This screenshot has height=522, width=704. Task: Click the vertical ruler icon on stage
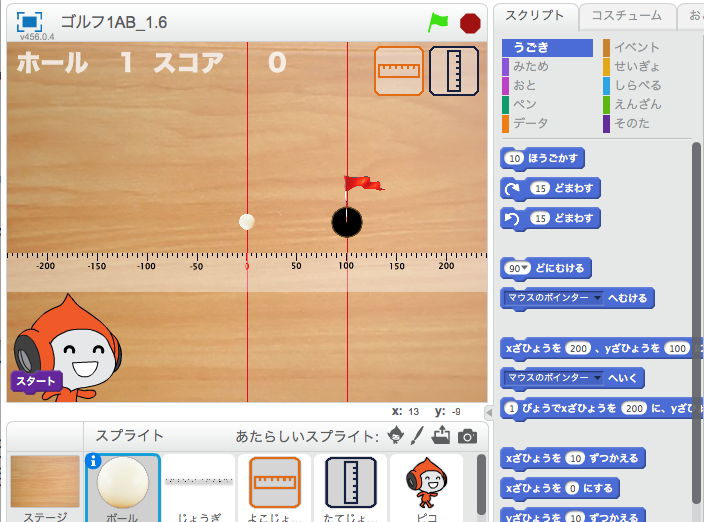[454, 71]
